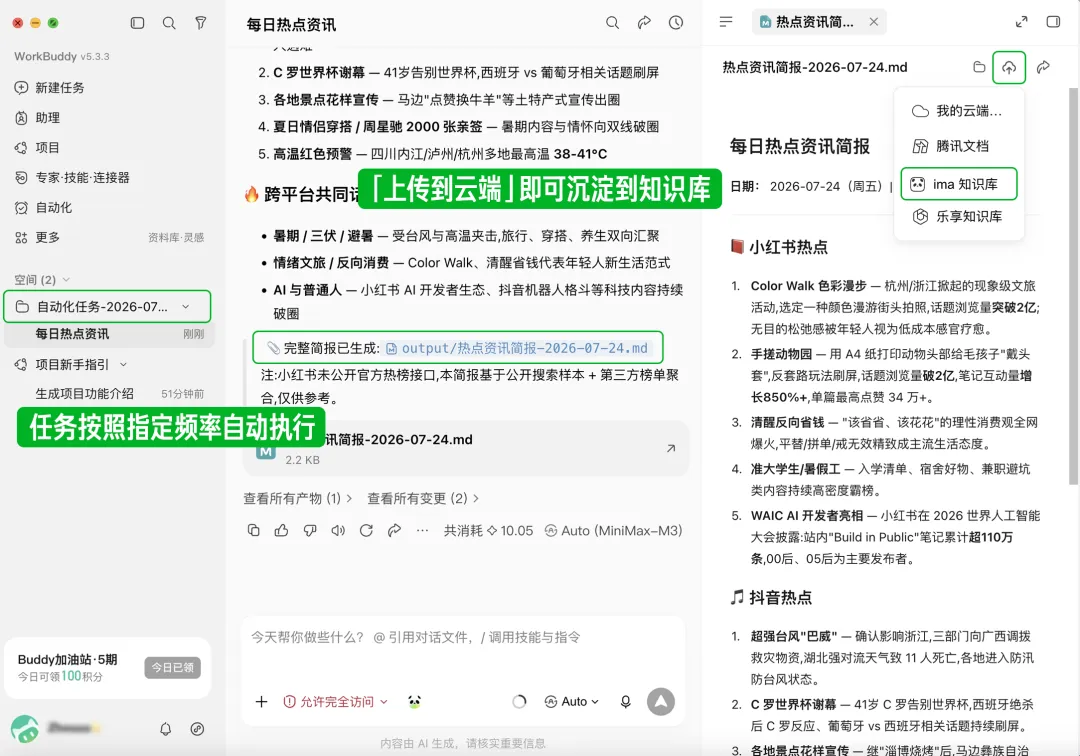The width and height of the screenshot is (1080, 756).
Task: Select the 每日热点资讯 conversation
Action: point(110,334)
